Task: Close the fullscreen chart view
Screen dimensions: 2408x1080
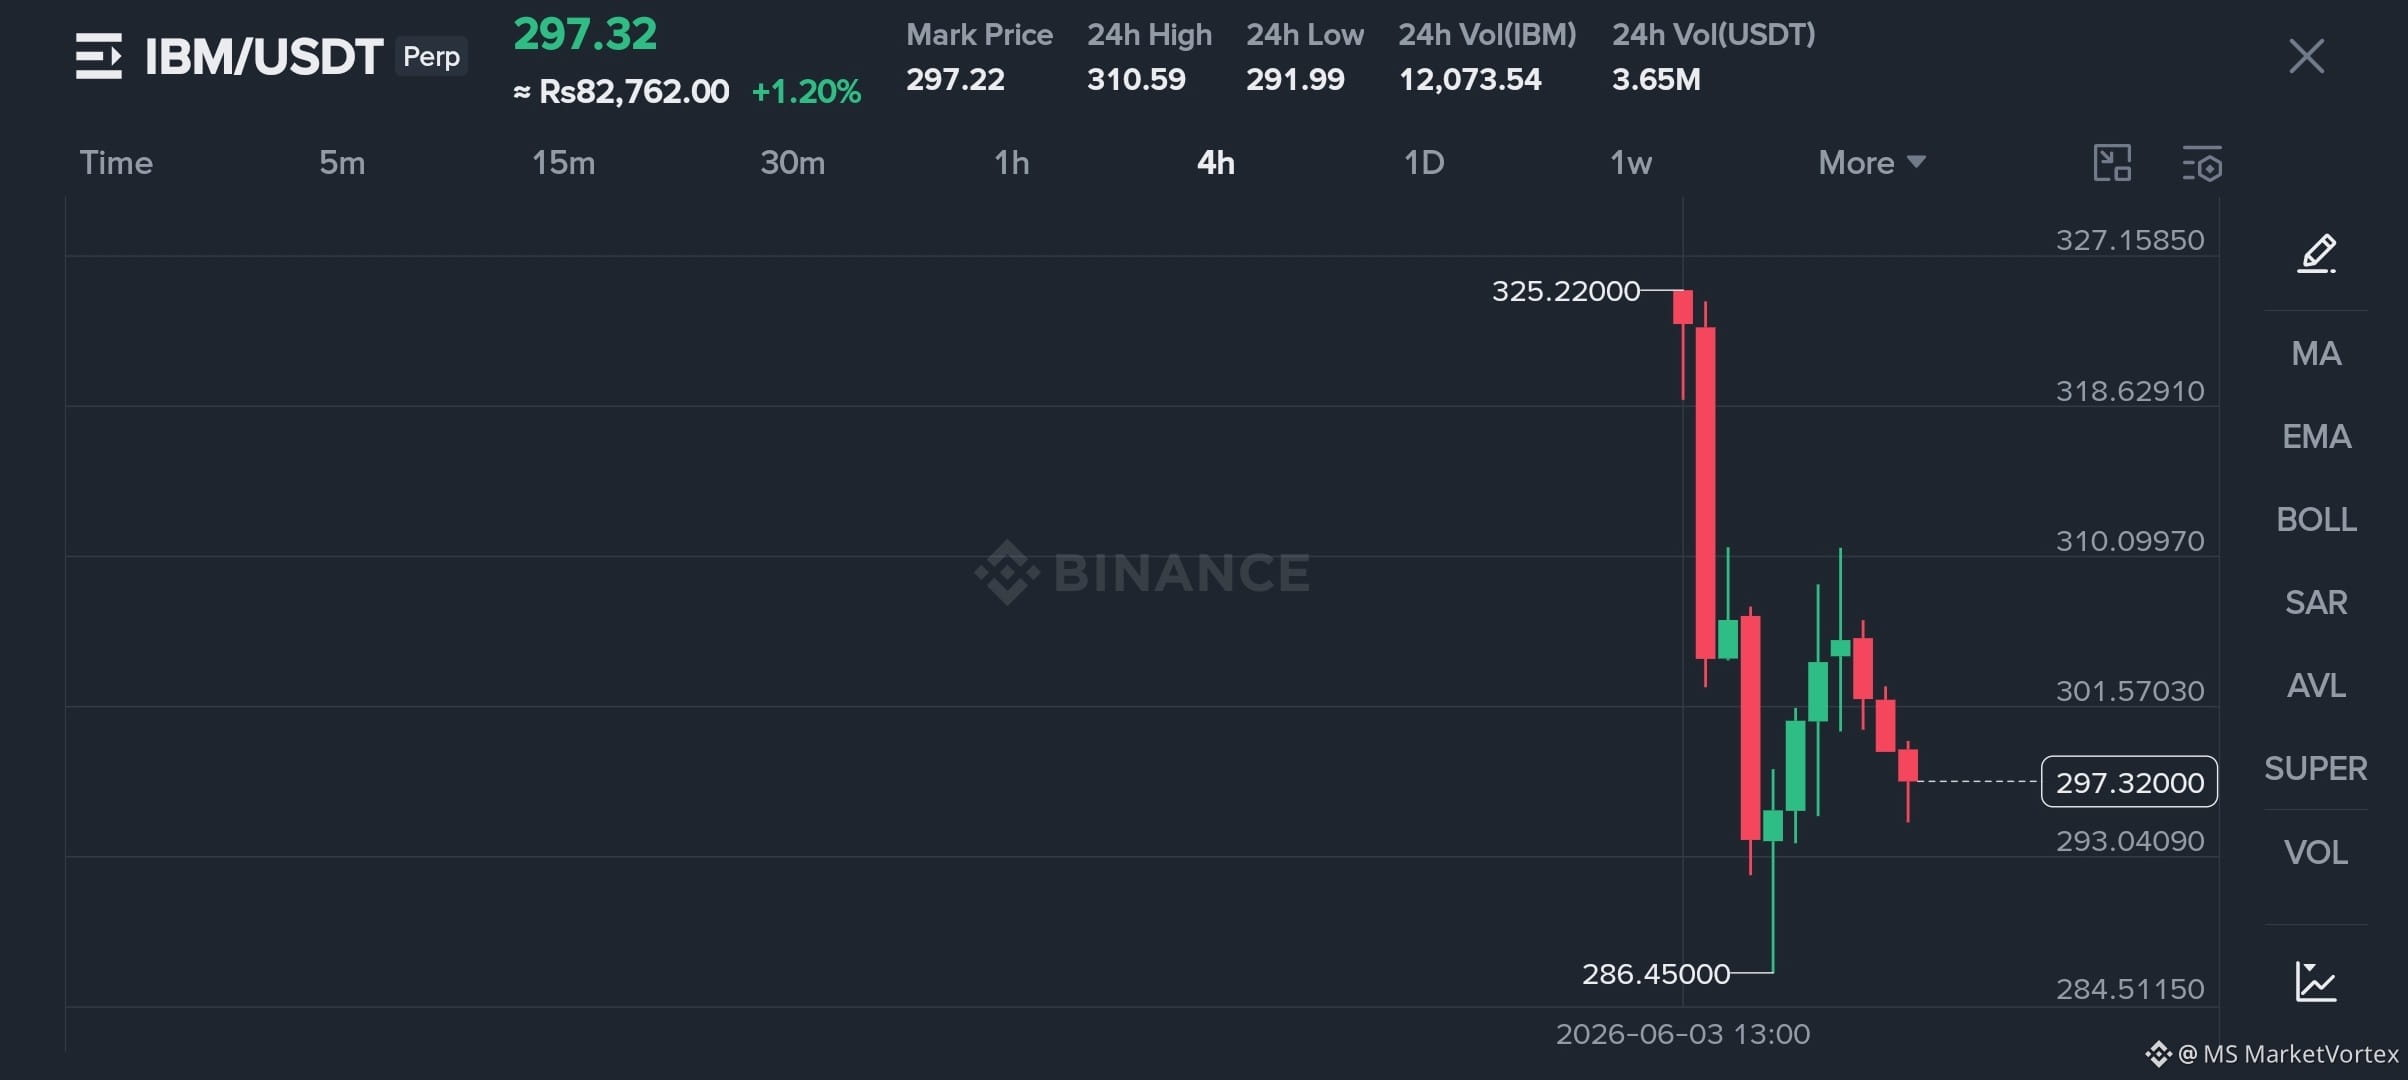Action: 2306,56
